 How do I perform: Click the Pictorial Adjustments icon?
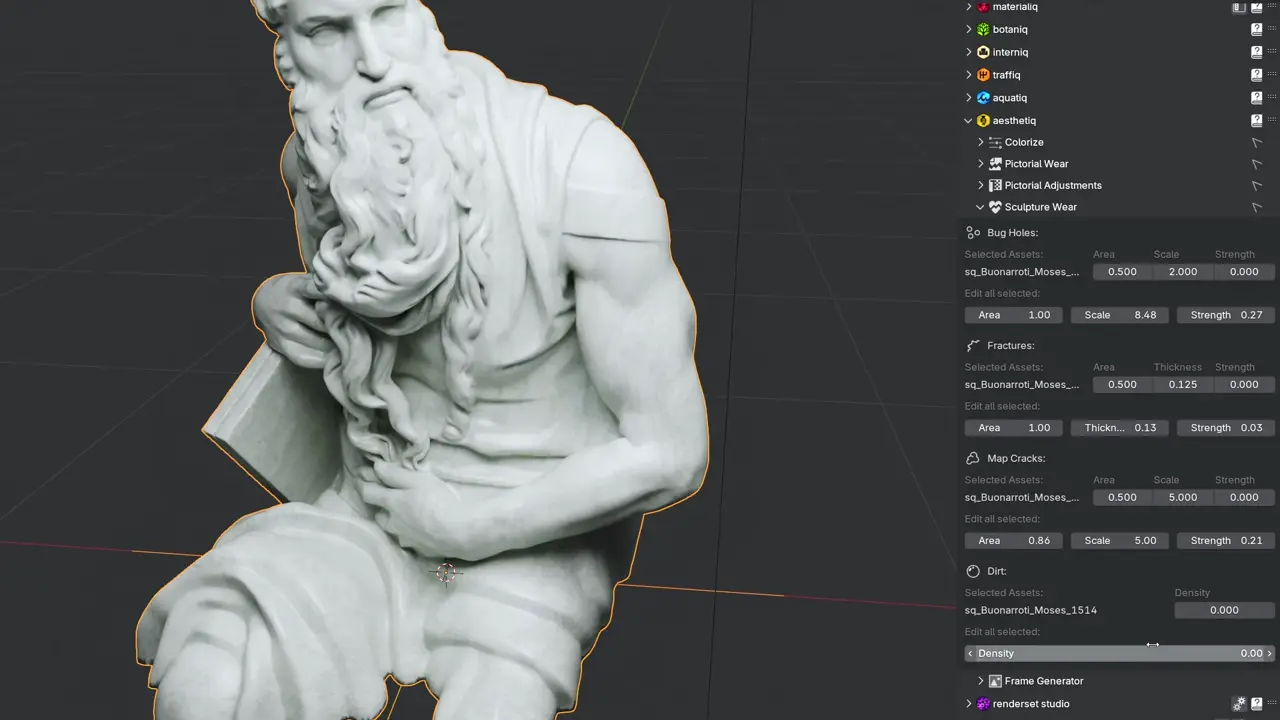995,186
